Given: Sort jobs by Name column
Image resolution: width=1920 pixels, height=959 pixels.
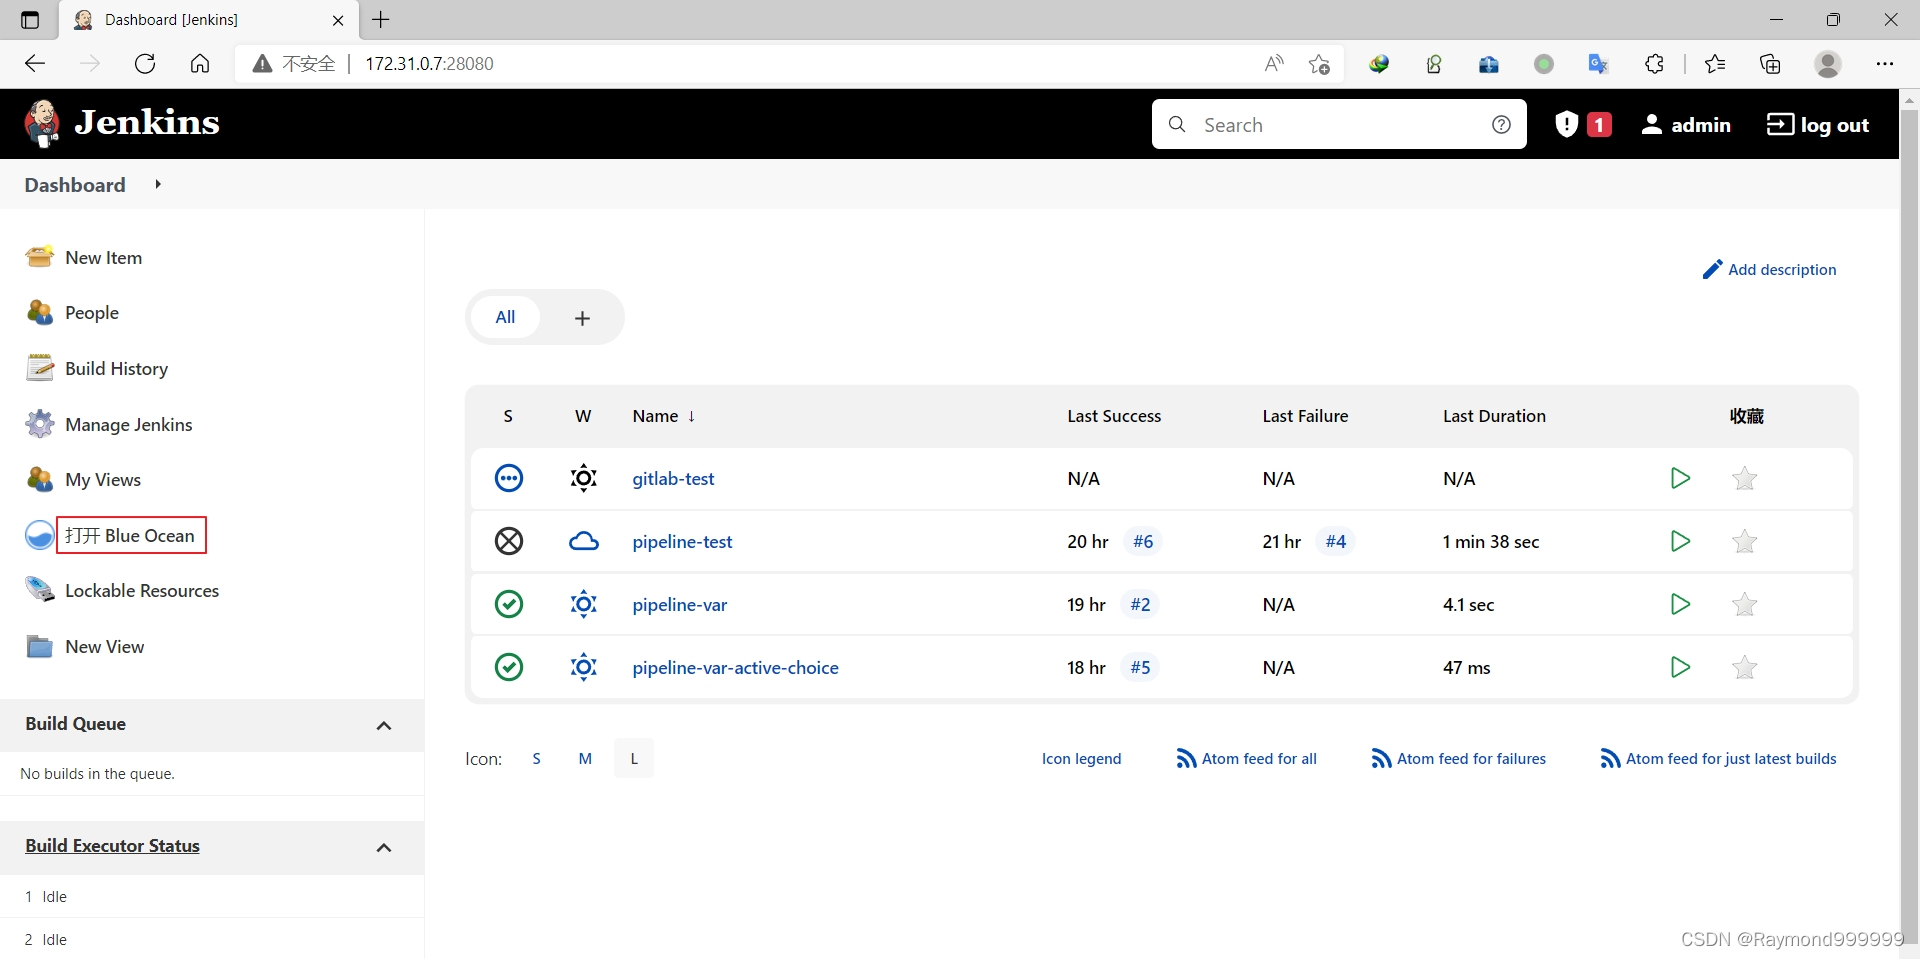Looking at the screenshot, I should click(663, 416).
